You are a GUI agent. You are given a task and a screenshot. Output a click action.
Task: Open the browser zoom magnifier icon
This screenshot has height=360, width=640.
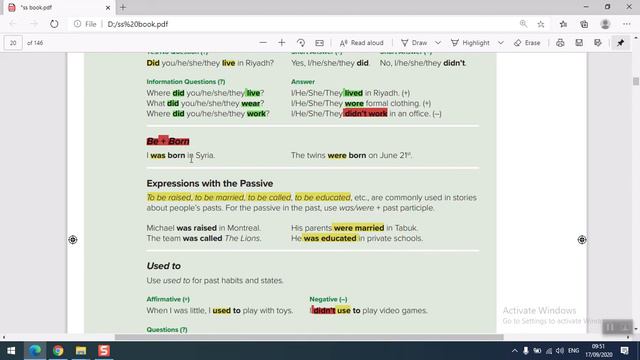[523, 24]
